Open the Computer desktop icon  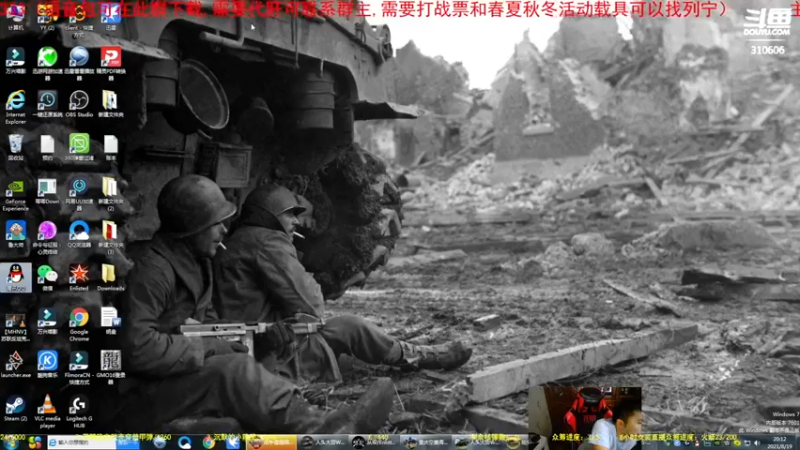click(x=15, y=17)
